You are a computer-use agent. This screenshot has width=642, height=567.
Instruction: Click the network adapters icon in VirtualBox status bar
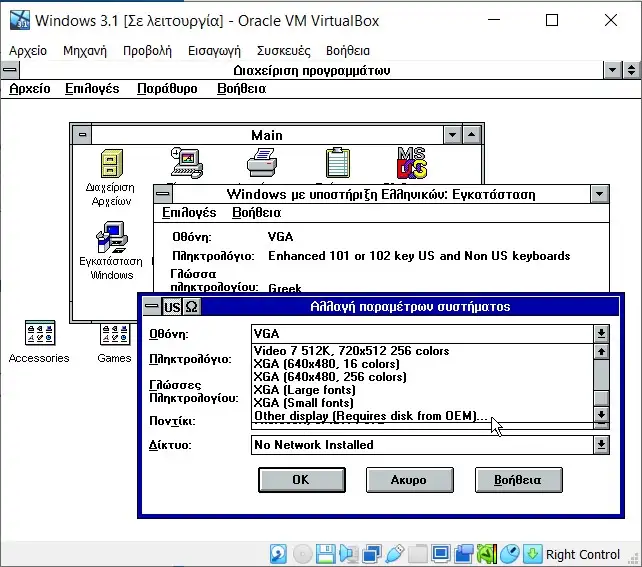372,554
